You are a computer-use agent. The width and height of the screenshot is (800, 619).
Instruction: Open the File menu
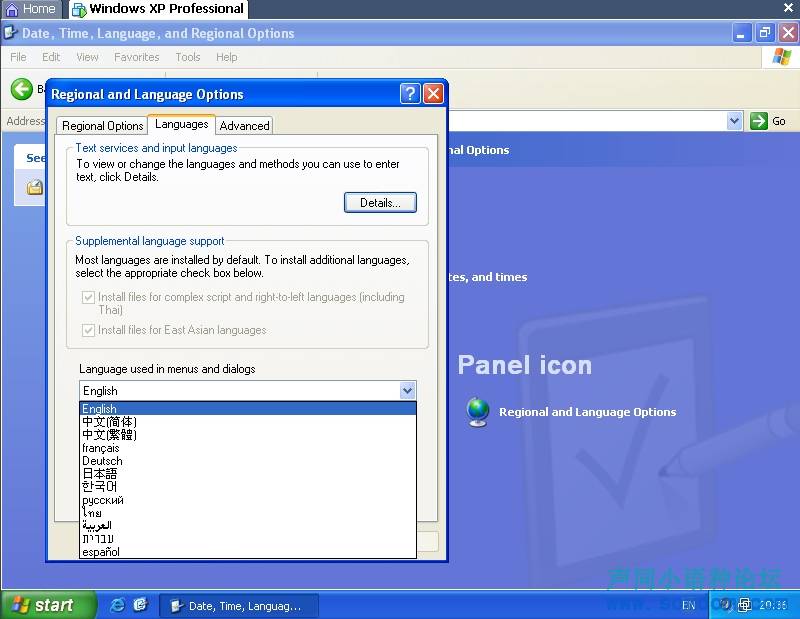pyautogui.click(x=18, y=57)
